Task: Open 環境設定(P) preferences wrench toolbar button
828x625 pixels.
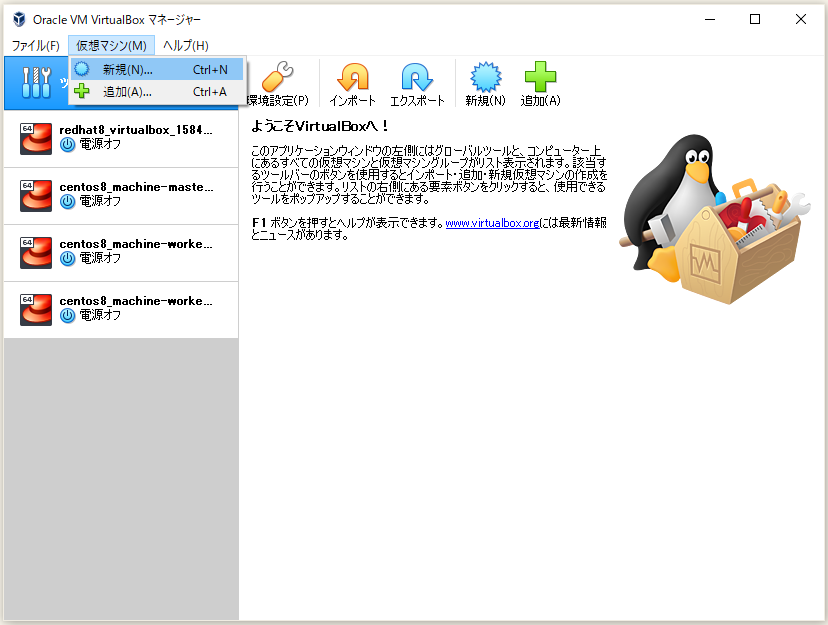Action: pos(278,83)
